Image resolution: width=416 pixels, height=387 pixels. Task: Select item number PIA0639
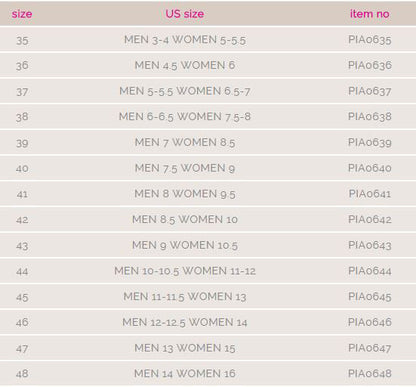point(370,142)
